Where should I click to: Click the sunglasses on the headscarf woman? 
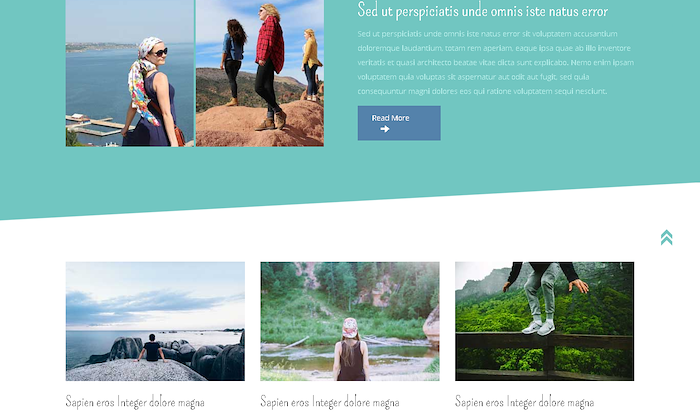[160, 52]
